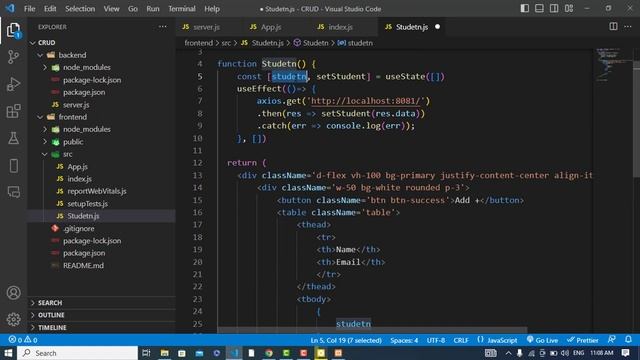Change indentation Spaces: 4

[404, 340]
